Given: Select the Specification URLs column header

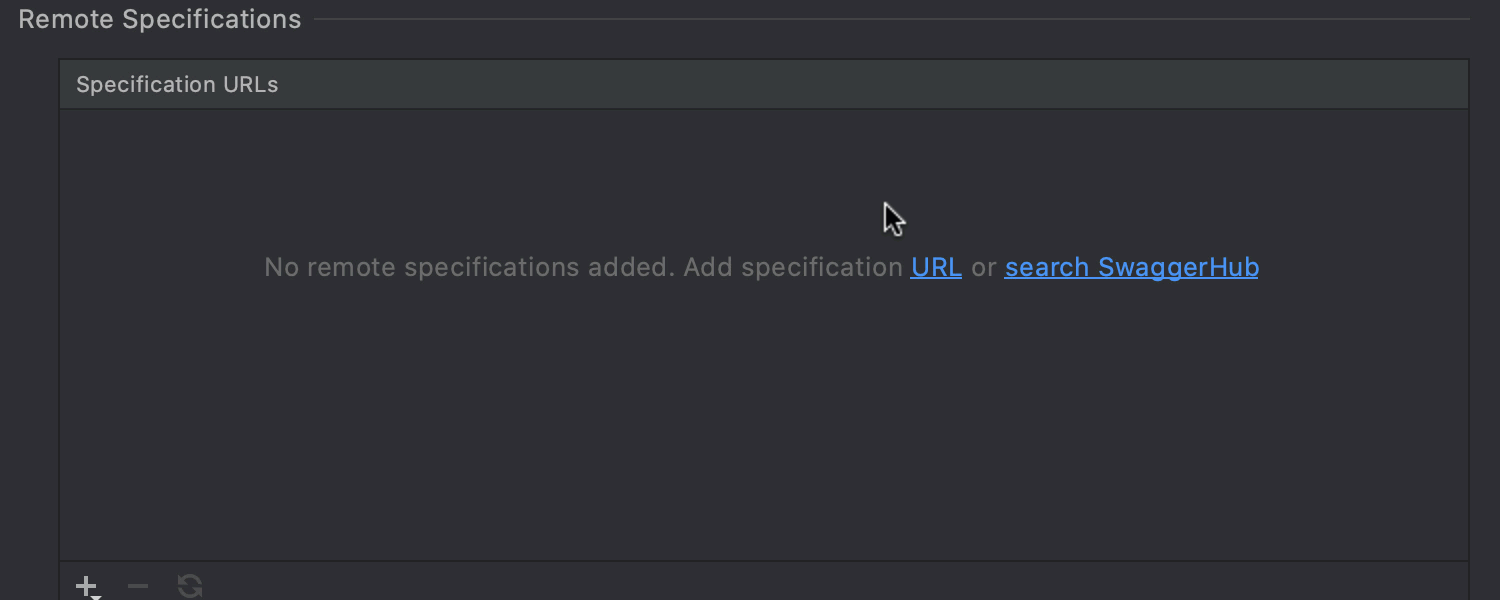Looking at the screenshot, I should [764, 85].
